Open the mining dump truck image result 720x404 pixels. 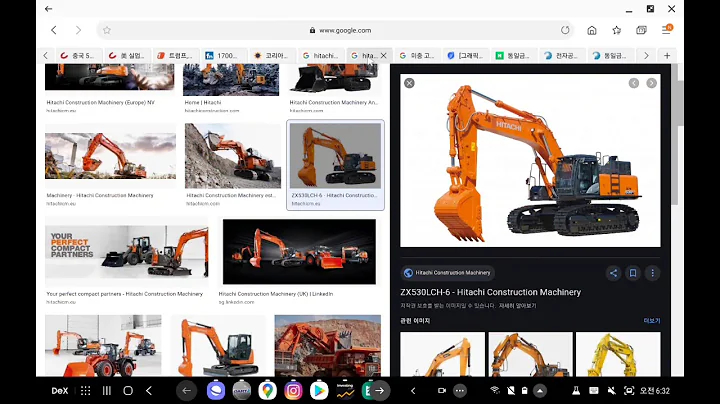click(x=327, y=345)
